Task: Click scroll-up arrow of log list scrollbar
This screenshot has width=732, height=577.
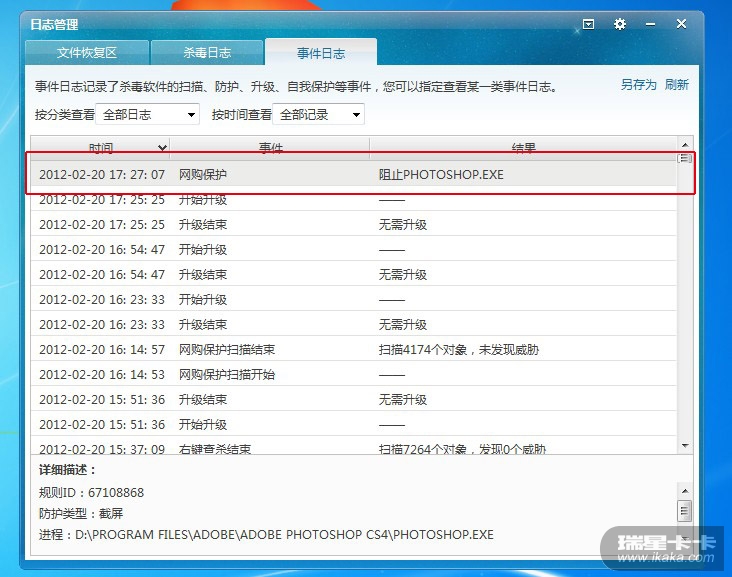Action: [x=685, y=145]
